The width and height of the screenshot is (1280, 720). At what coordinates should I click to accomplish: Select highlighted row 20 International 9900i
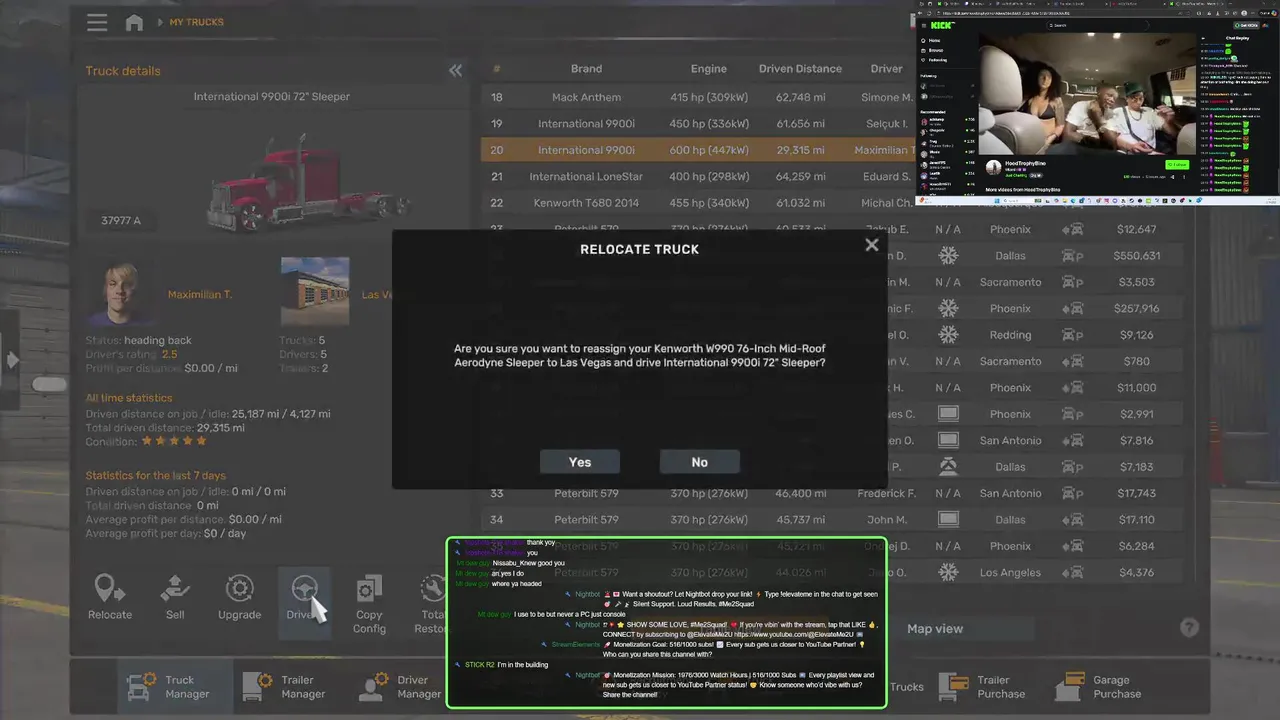point(698,150)
